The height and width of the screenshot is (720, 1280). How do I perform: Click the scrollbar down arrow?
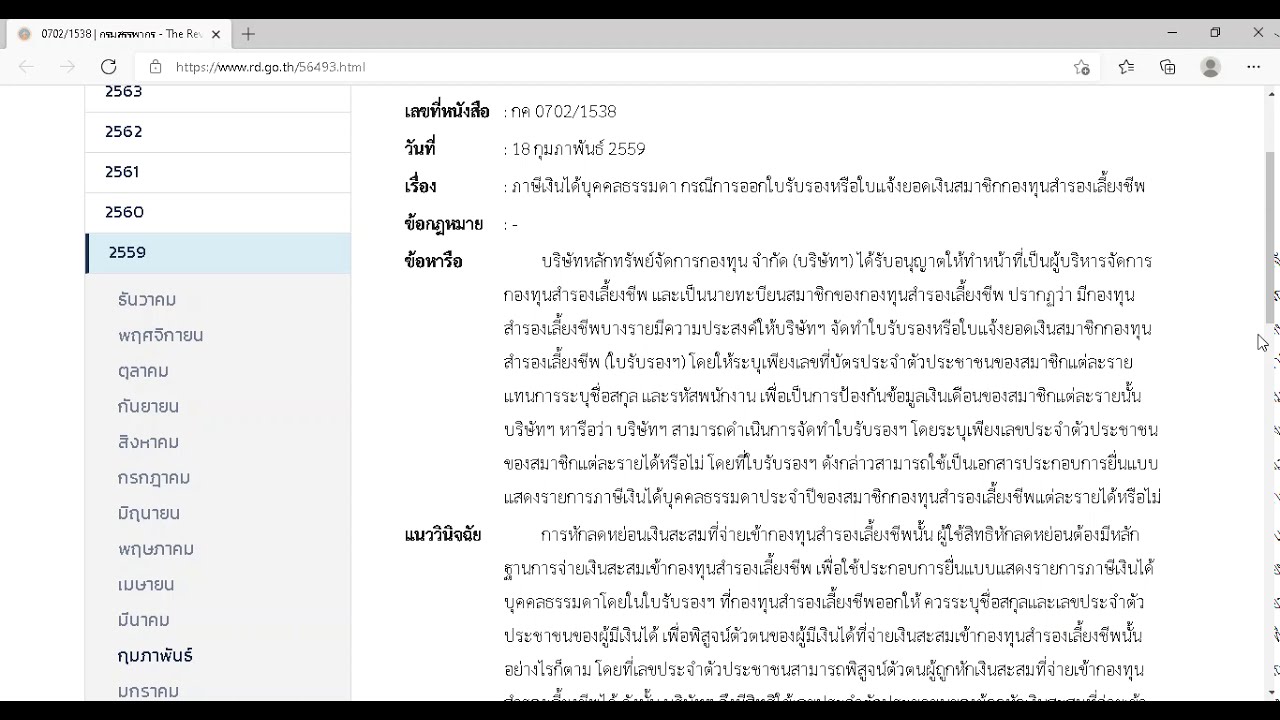click(1271, 692)
